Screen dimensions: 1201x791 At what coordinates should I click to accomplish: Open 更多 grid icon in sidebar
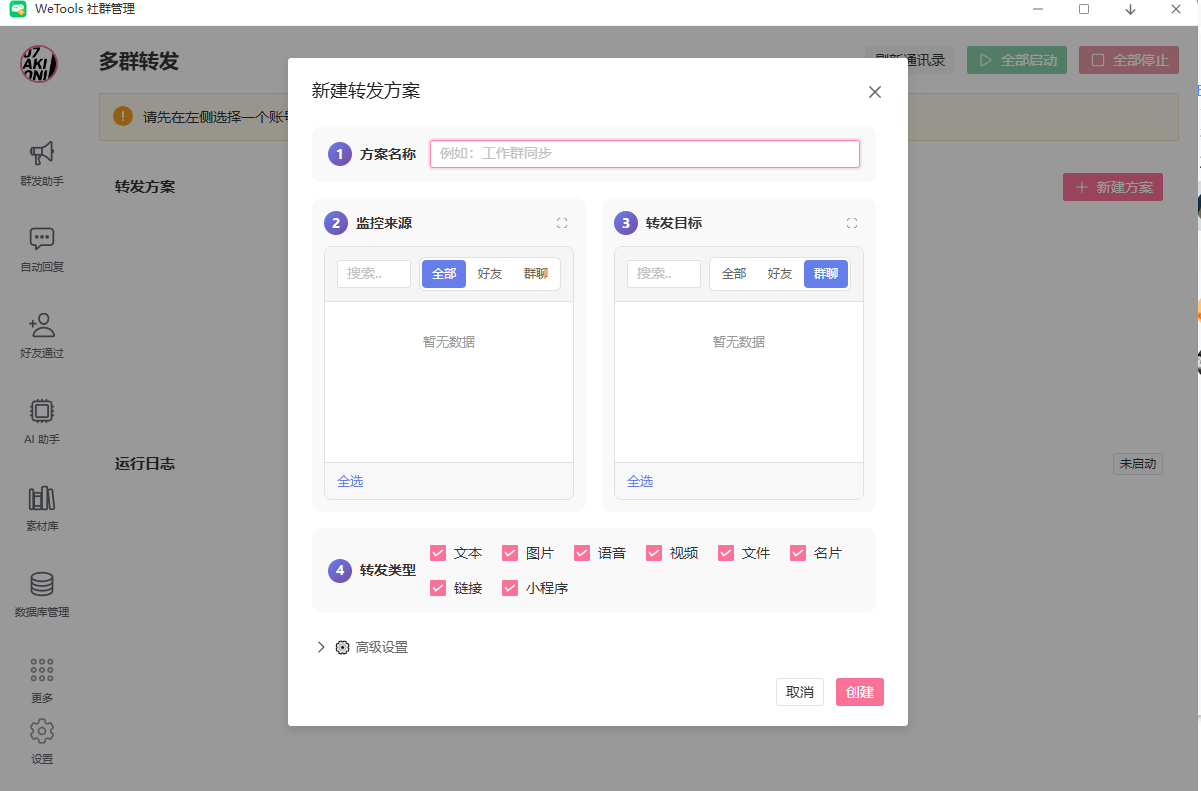pyautogui.click(x=42, y=670)
